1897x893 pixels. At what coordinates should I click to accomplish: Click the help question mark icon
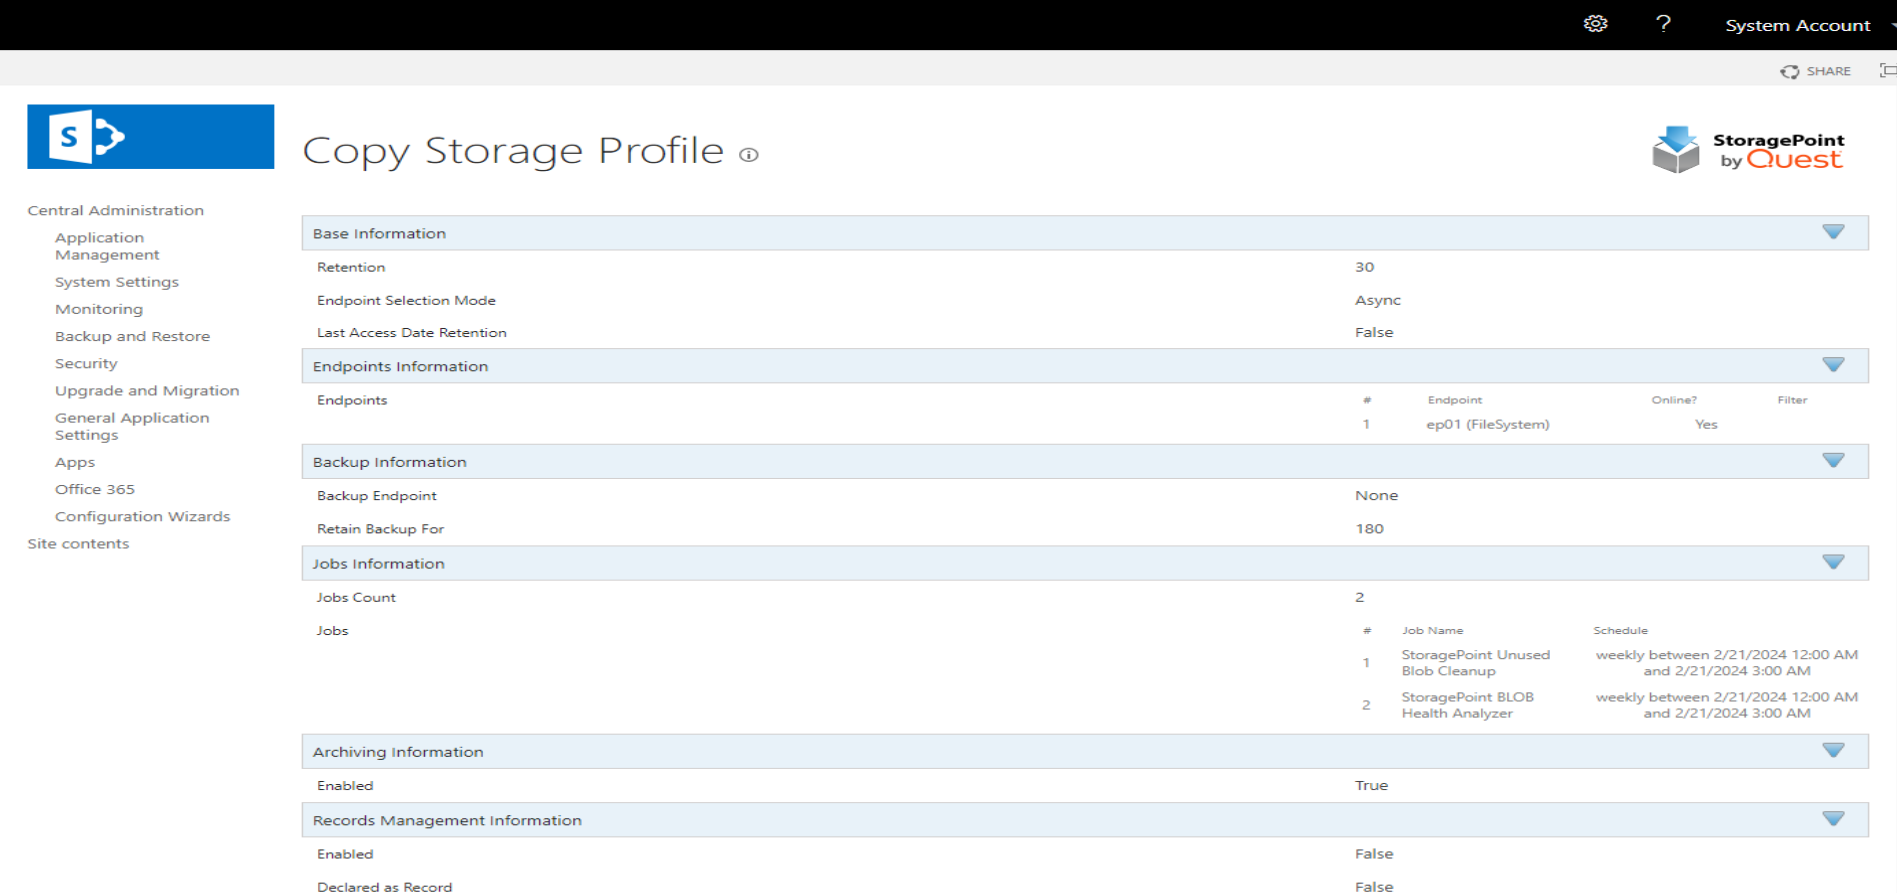[x=1663, y=24]
